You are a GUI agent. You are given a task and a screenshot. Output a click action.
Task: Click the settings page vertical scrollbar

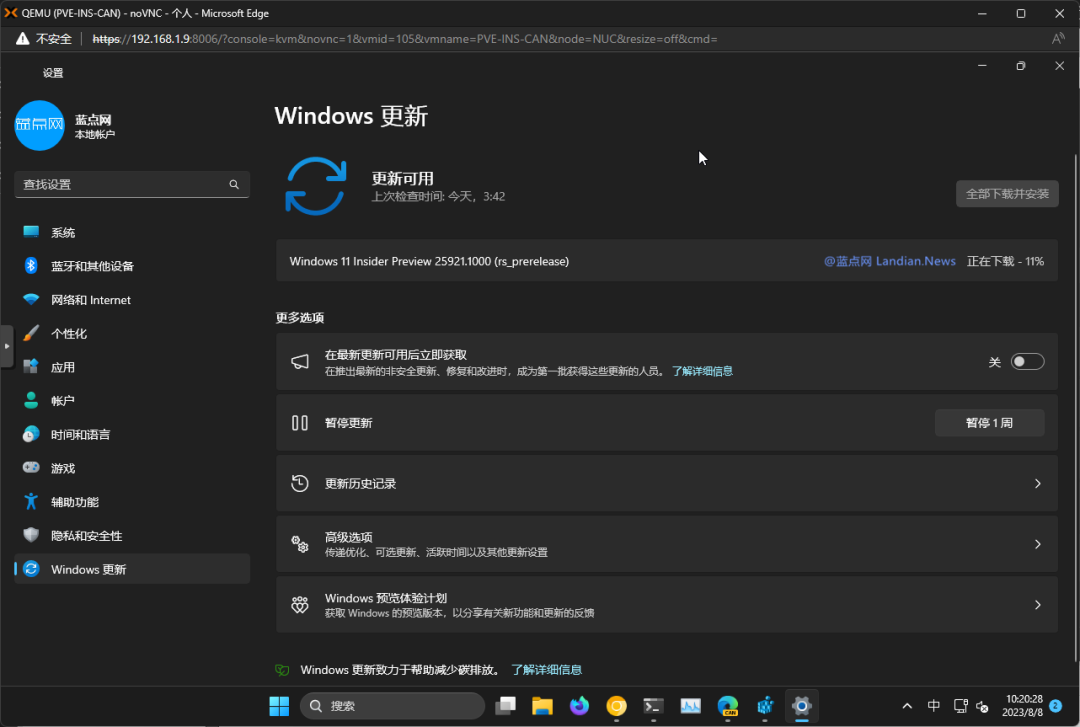1075,407
